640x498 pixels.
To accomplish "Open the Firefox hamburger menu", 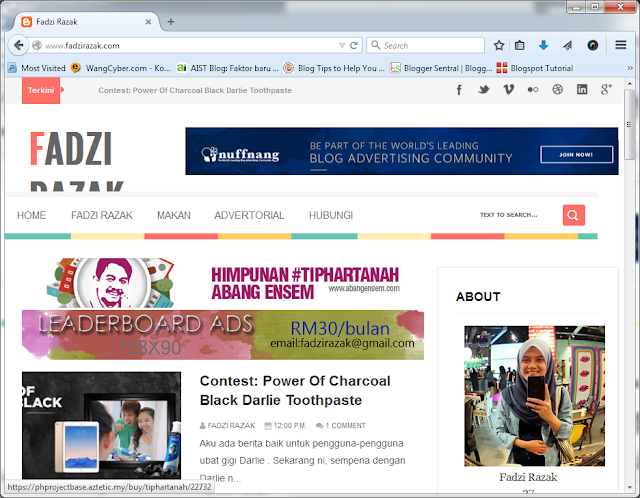I will [x=621, y=45].
